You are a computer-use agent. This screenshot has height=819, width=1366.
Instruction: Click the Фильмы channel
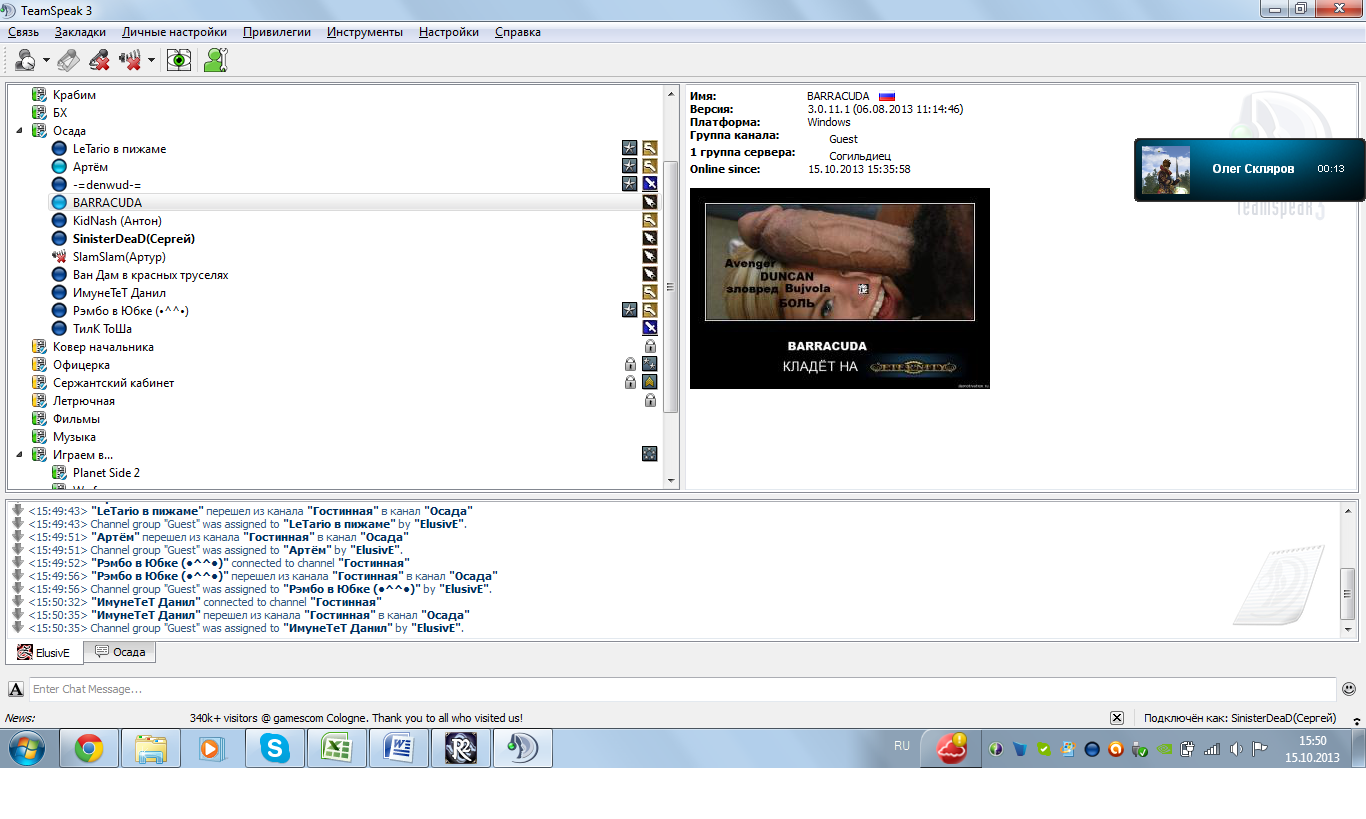pyautogui.click(x=76, y=419)
